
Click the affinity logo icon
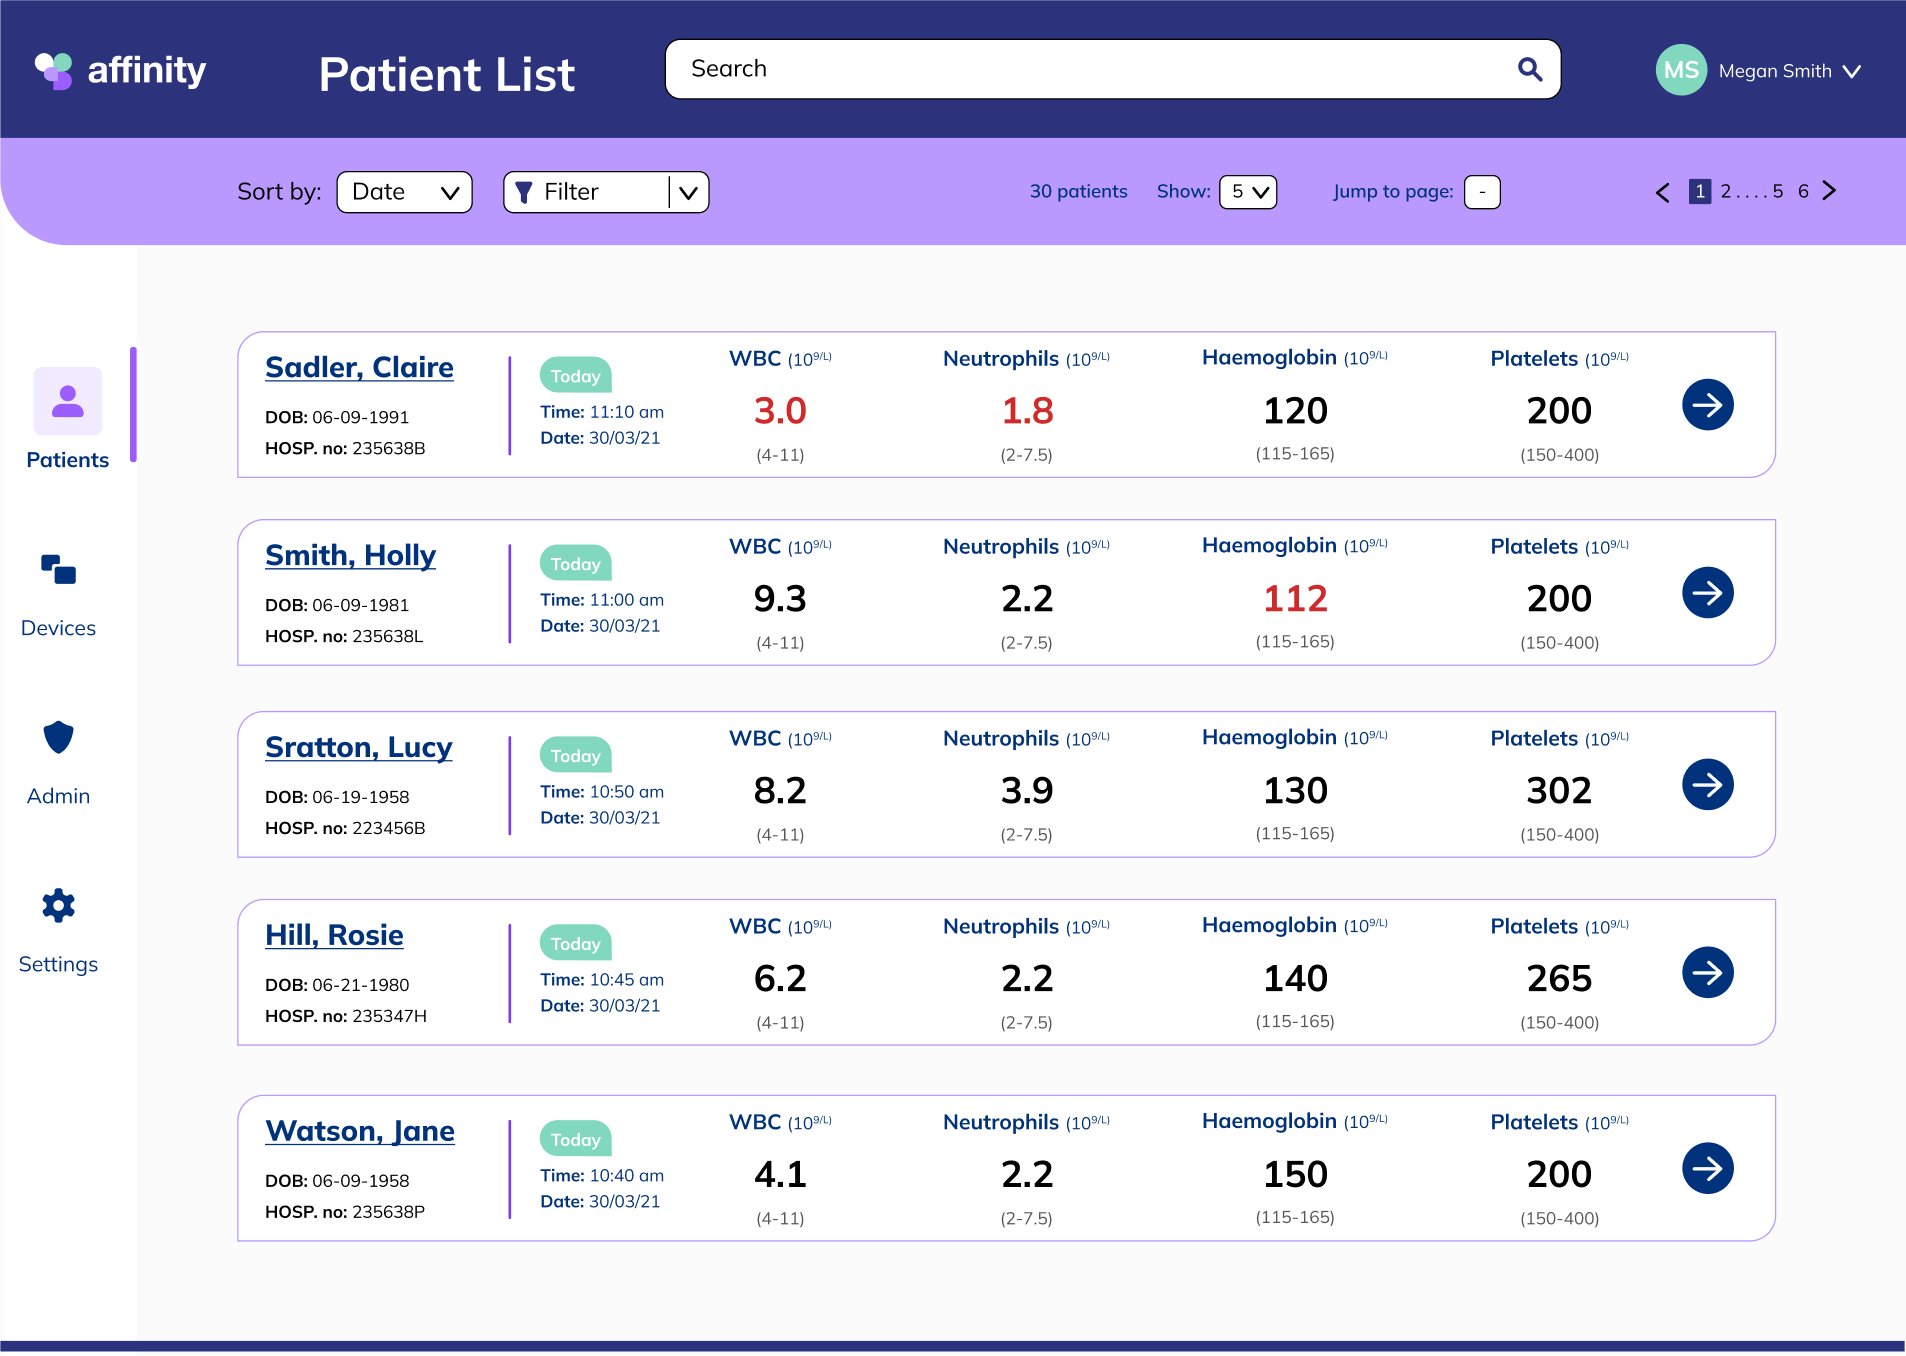(54, 71)
